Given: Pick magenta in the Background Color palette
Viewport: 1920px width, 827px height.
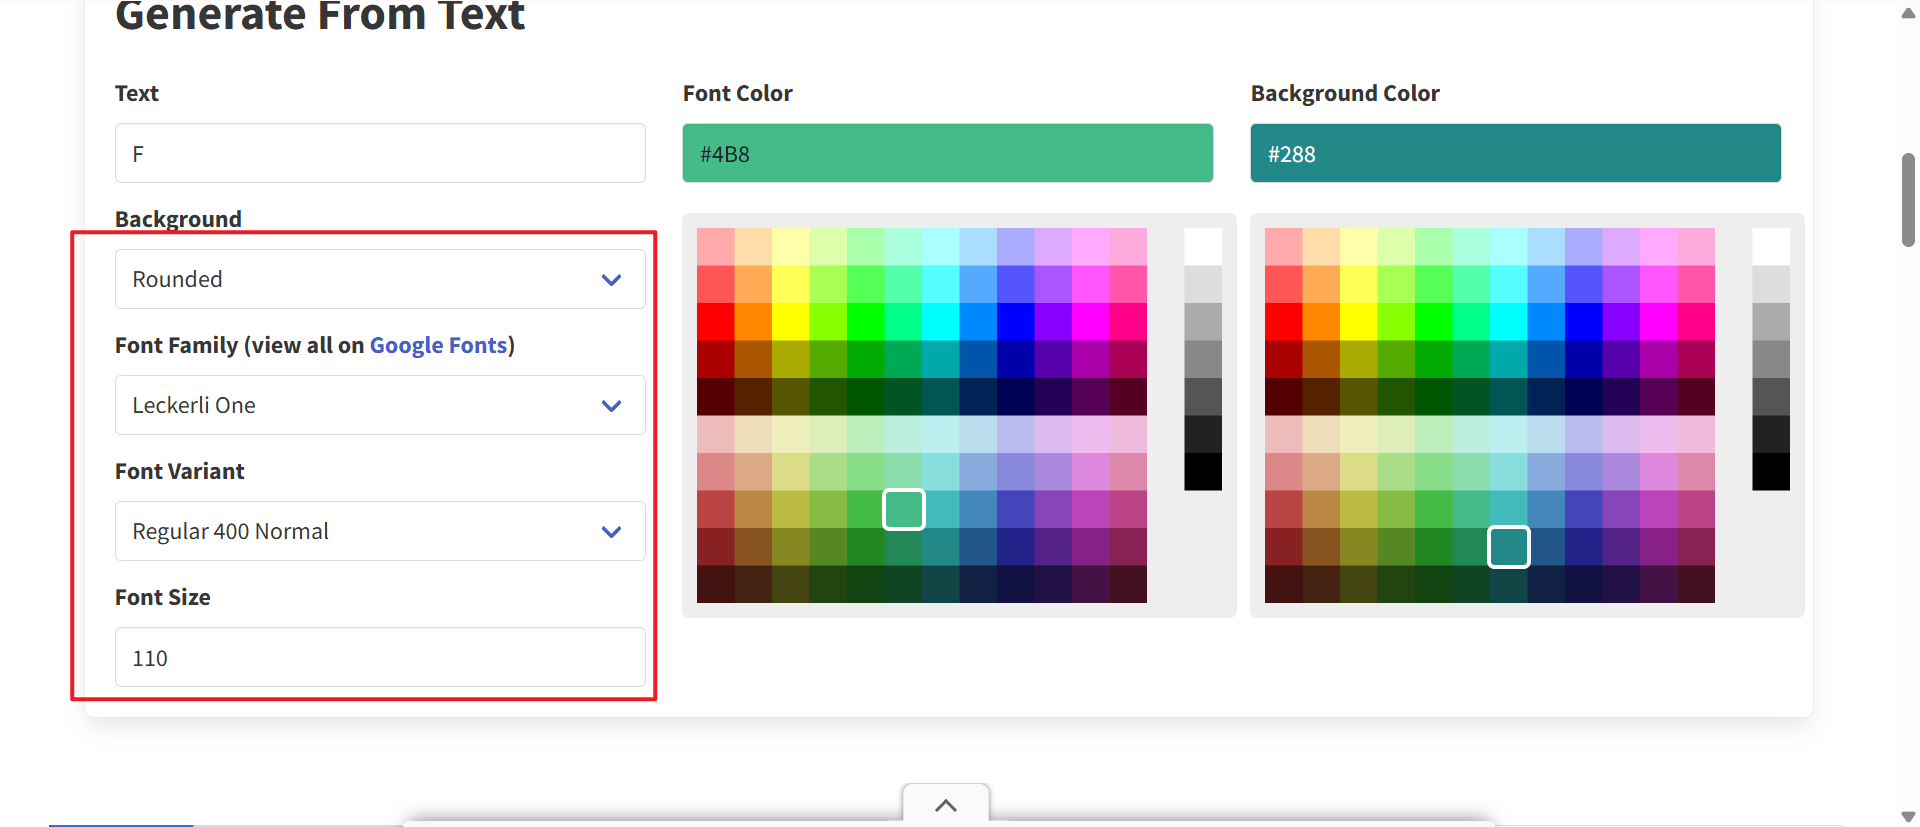Looking at the screenshot, I should (1659, 322).
